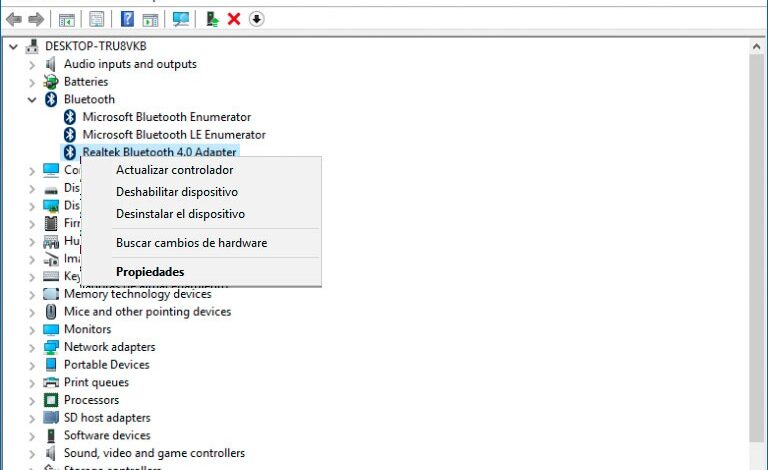Click the Processors chip icon
The height and width of the screenshot is (470, 768).
coord(51,400)
